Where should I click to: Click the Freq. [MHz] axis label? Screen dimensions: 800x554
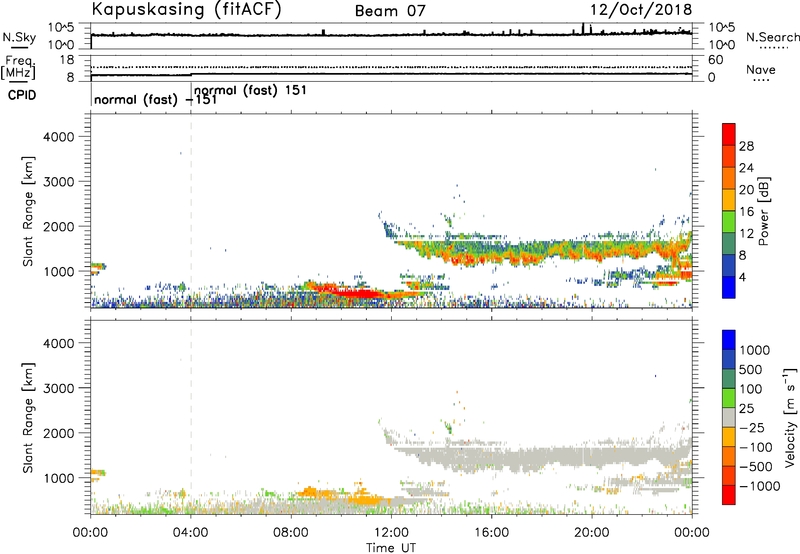pyautogui.click(x=19, y=67)
